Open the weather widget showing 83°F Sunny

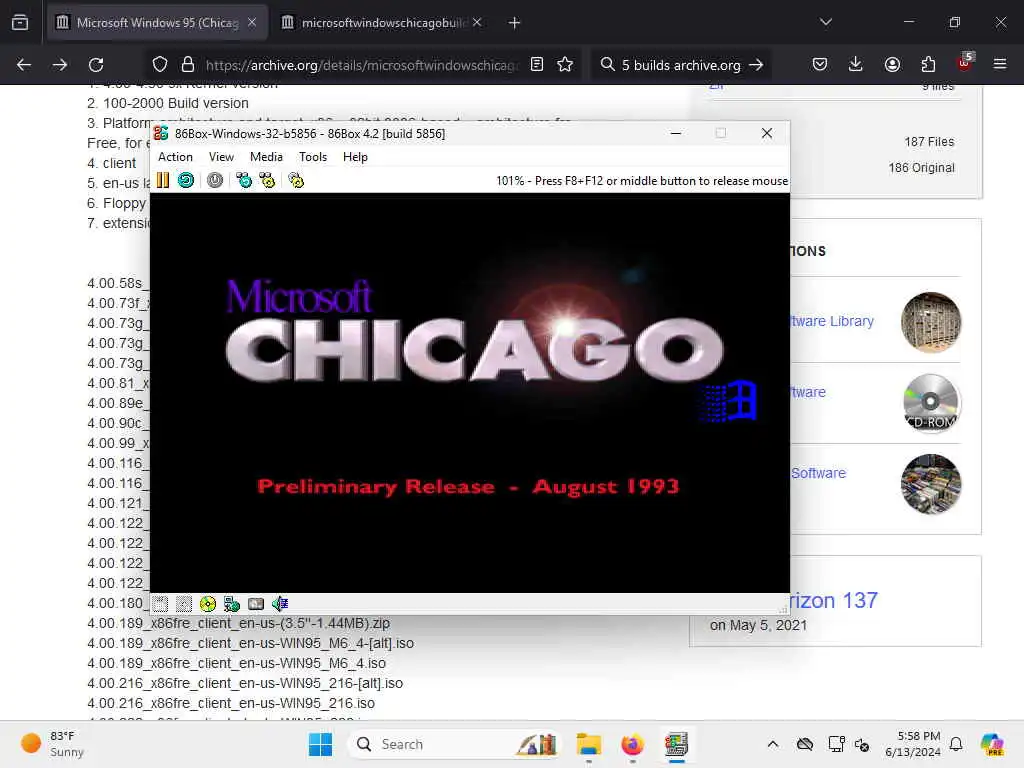pyautogui.click(x=54, y=744)
